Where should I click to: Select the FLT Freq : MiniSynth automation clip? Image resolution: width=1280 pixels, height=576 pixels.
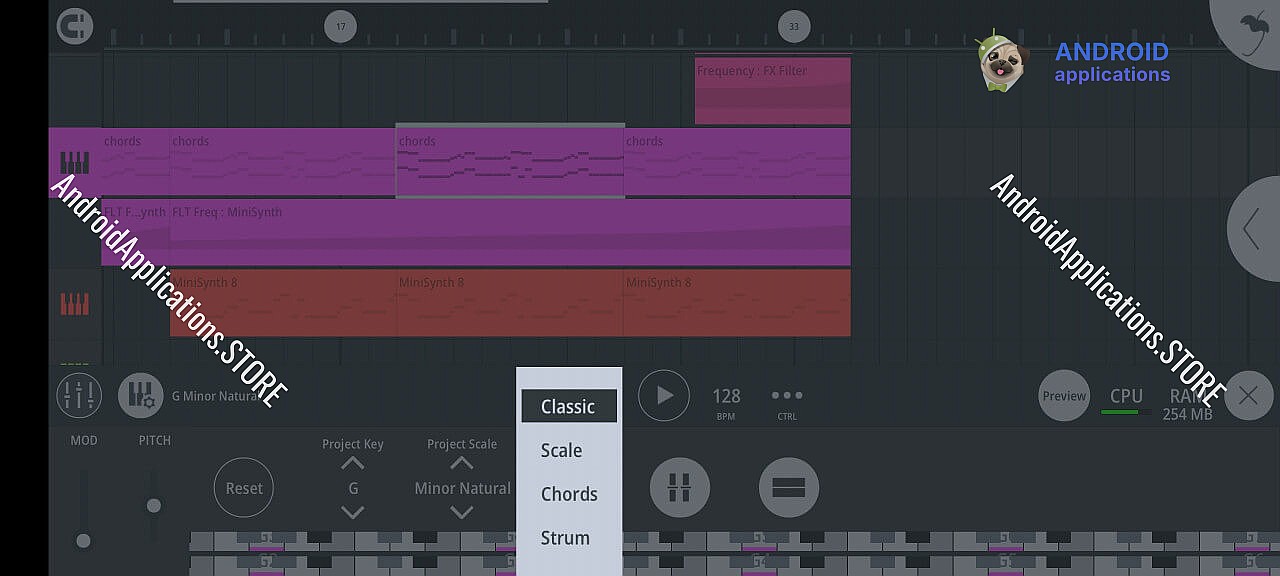pos(510,232)
